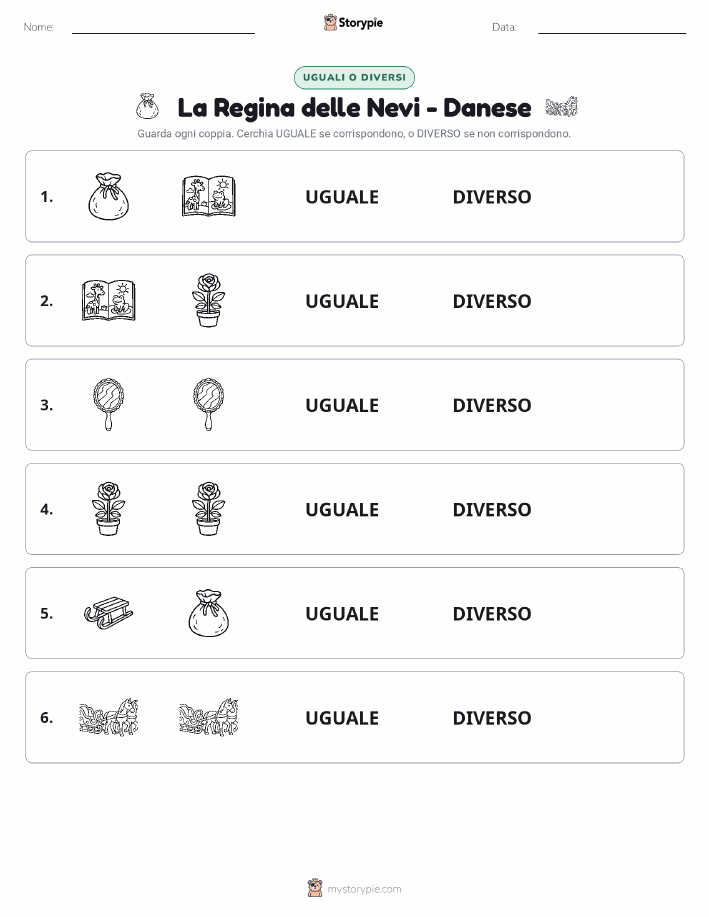The height and width of the screenshot is (917, 709).
Task: Click the UGUALI O DIVERSI badge
Action: point(354,77)
